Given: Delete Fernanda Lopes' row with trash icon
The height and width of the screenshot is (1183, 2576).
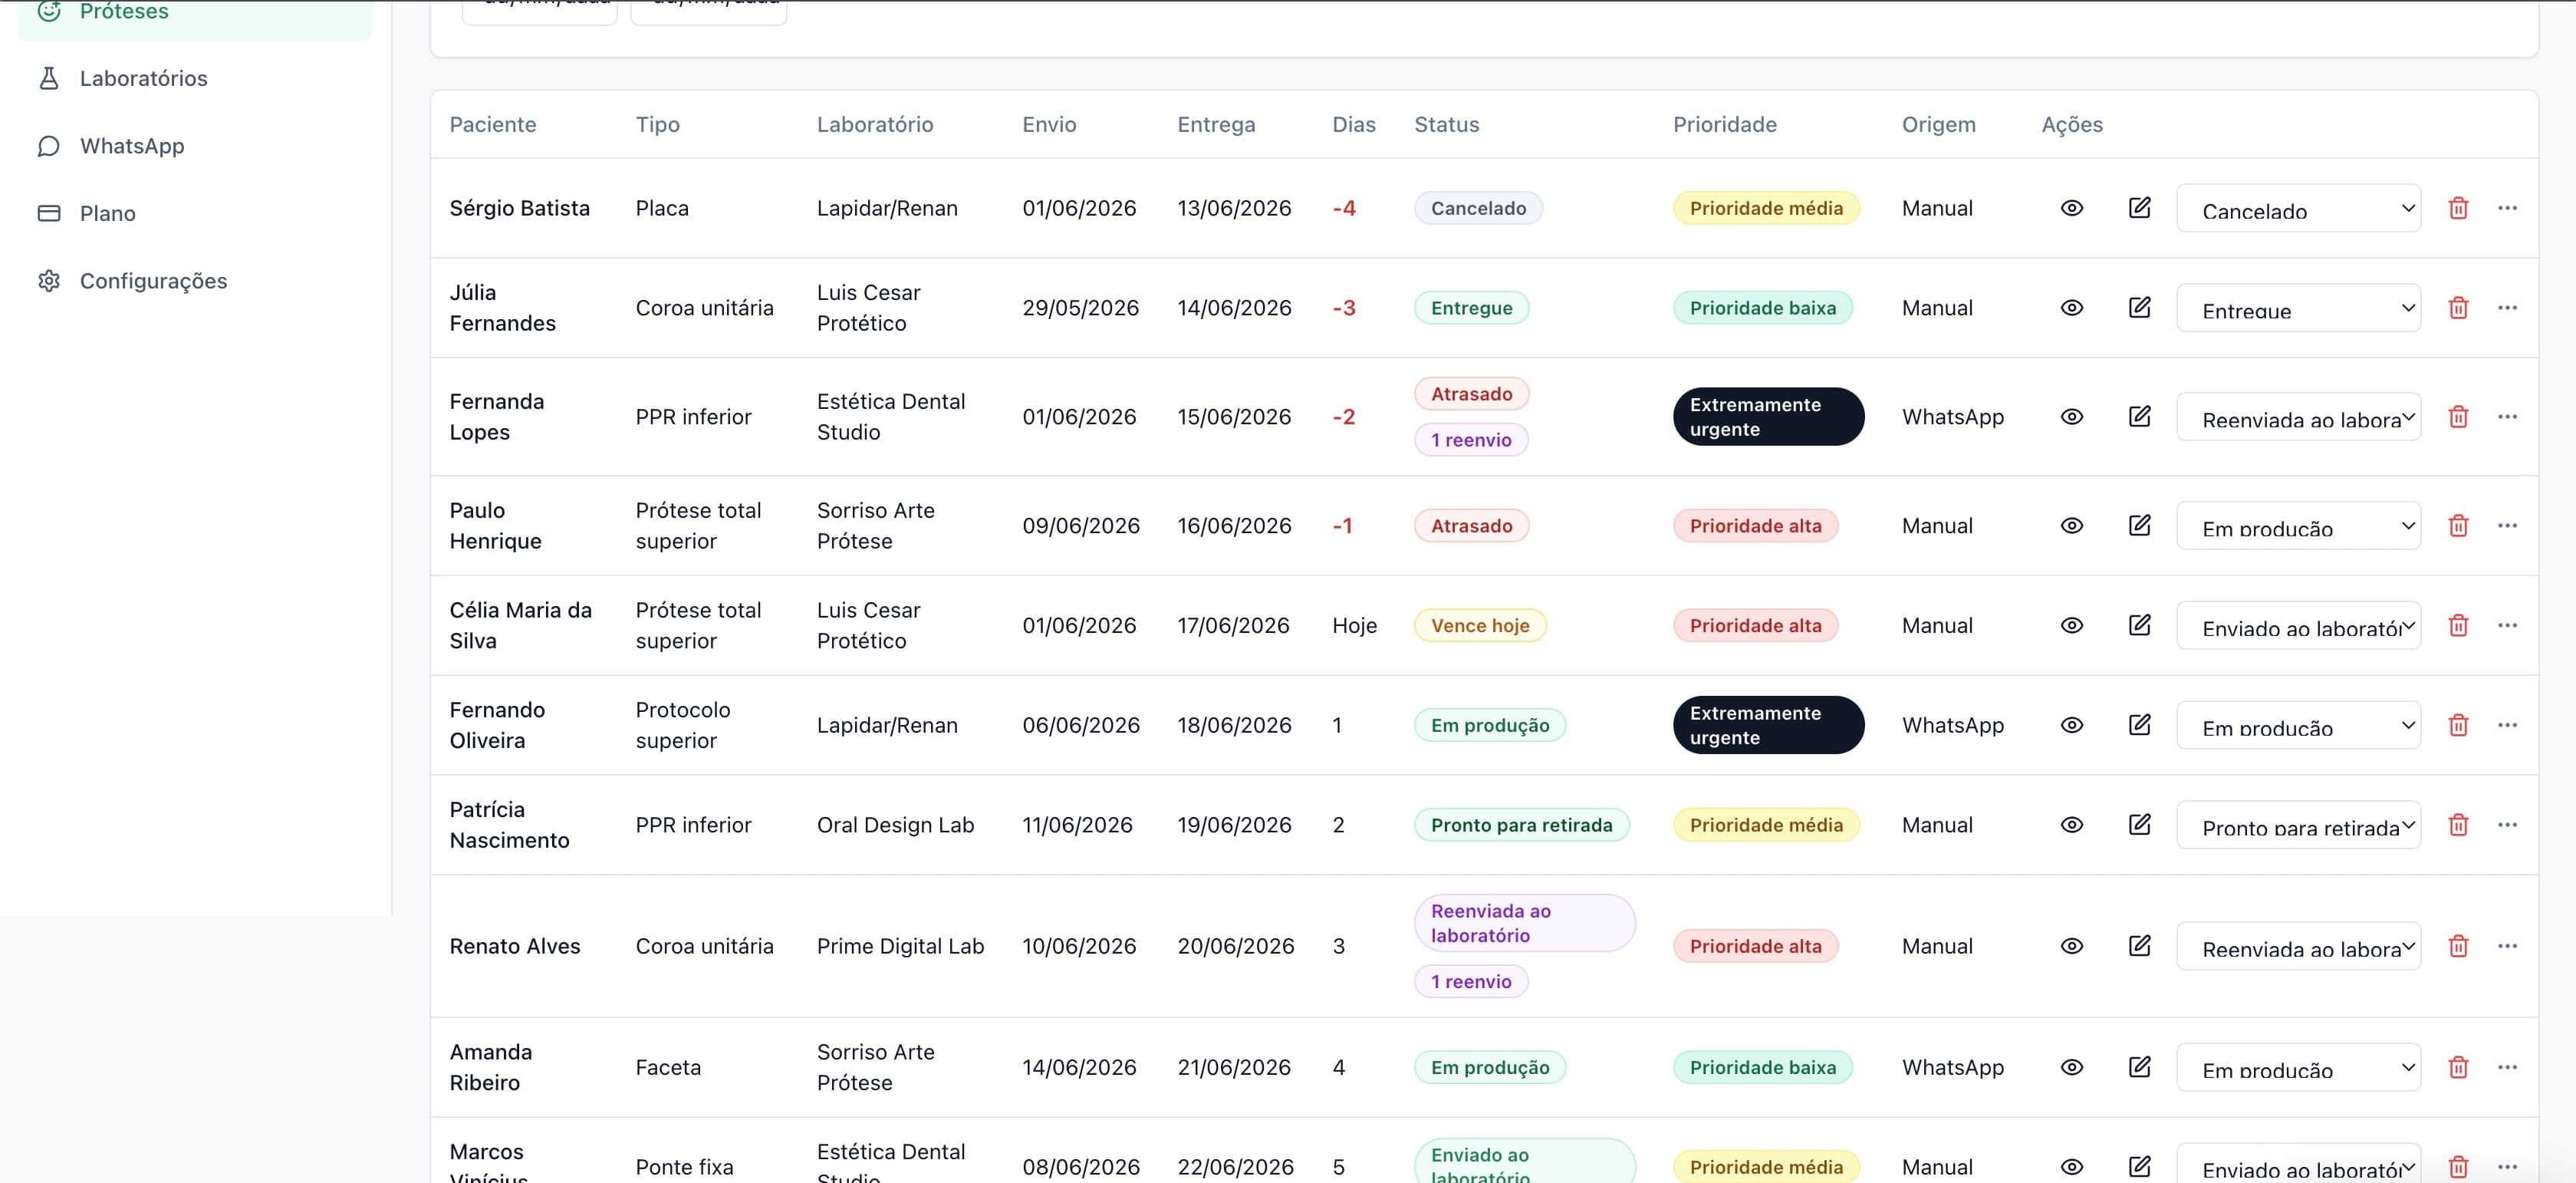Looking at the screenshot, I should [x=2459, y=417].
